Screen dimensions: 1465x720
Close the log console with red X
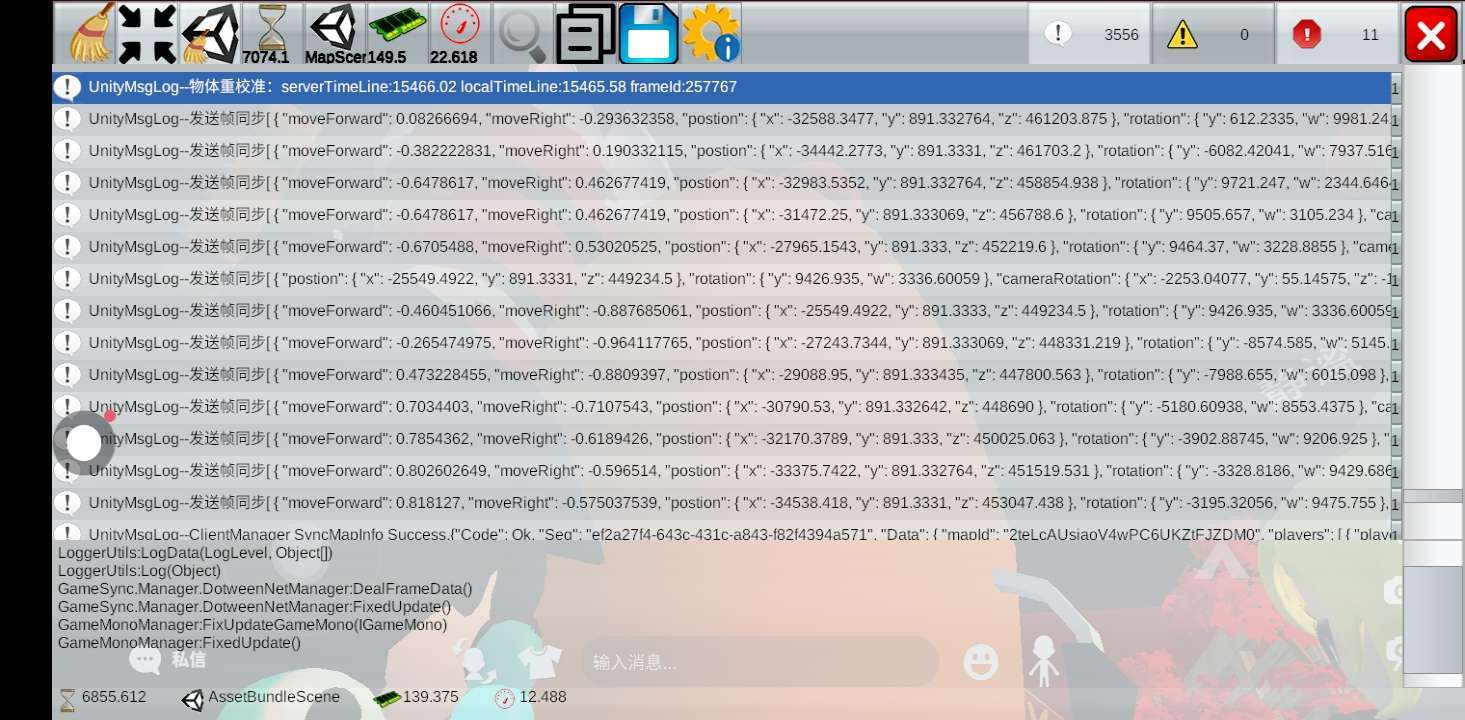pos(1431,34)
